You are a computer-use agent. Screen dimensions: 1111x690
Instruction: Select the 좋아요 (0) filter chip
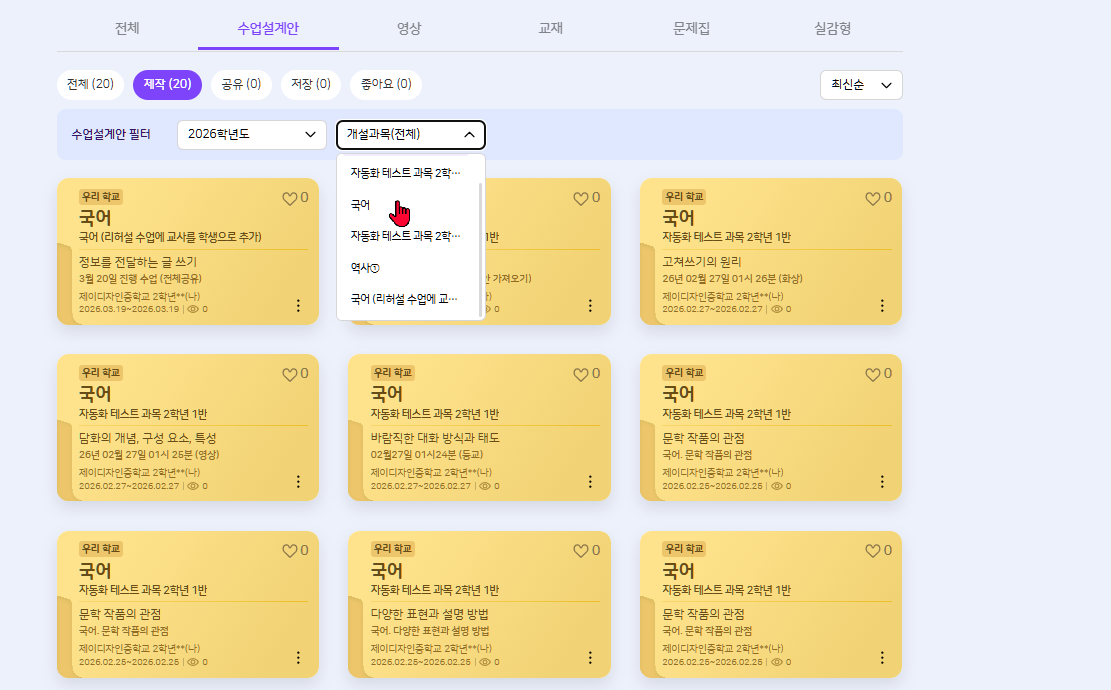(386, 84)
